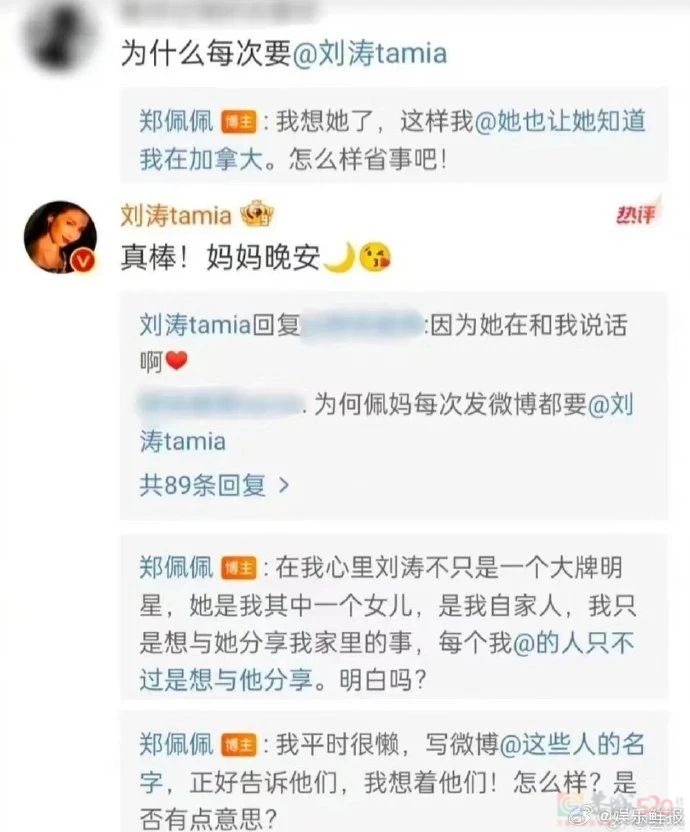The image size is (690, 832).
Task: Click the kissing face emoji
Action: [x=375, y=257]
